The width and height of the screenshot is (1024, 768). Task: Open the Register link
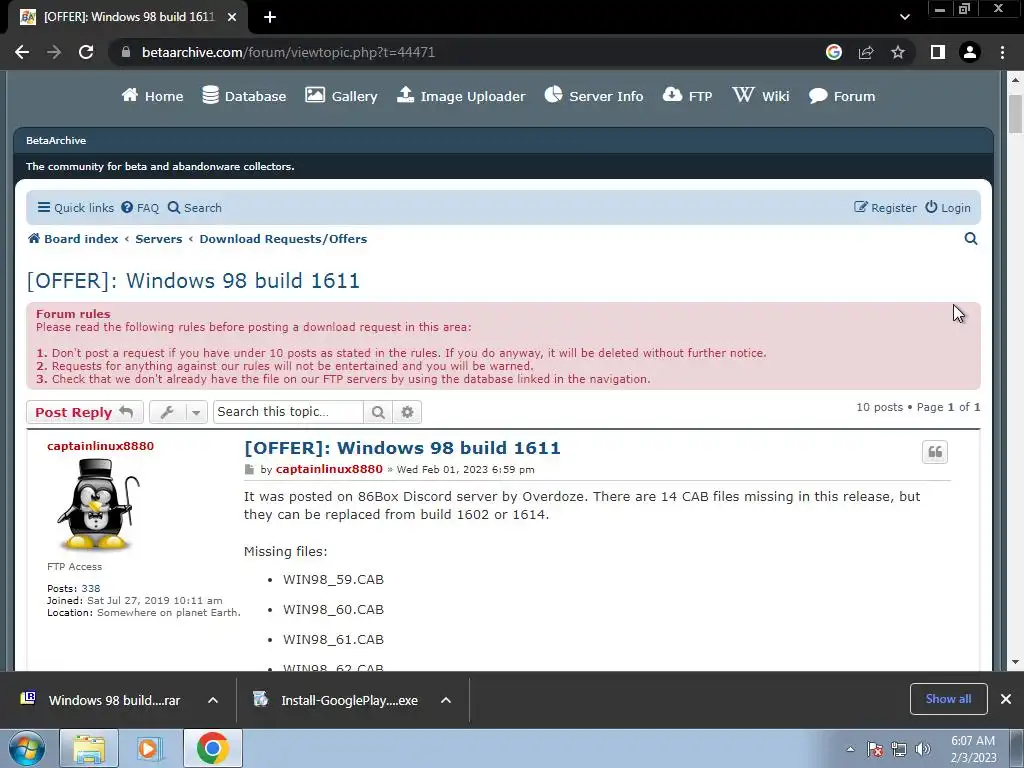(885, 208)
